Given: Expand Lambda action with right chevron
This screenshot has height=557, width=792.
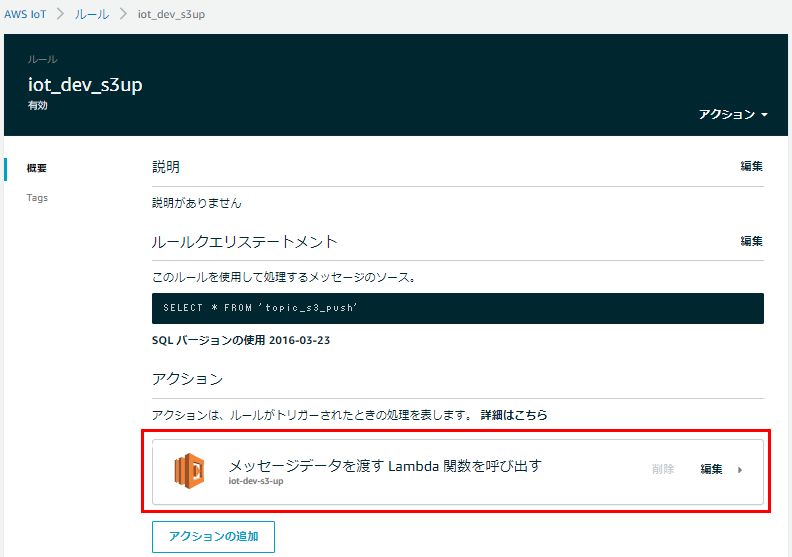Looking at the screenshot, I should (x=740, y=470).
